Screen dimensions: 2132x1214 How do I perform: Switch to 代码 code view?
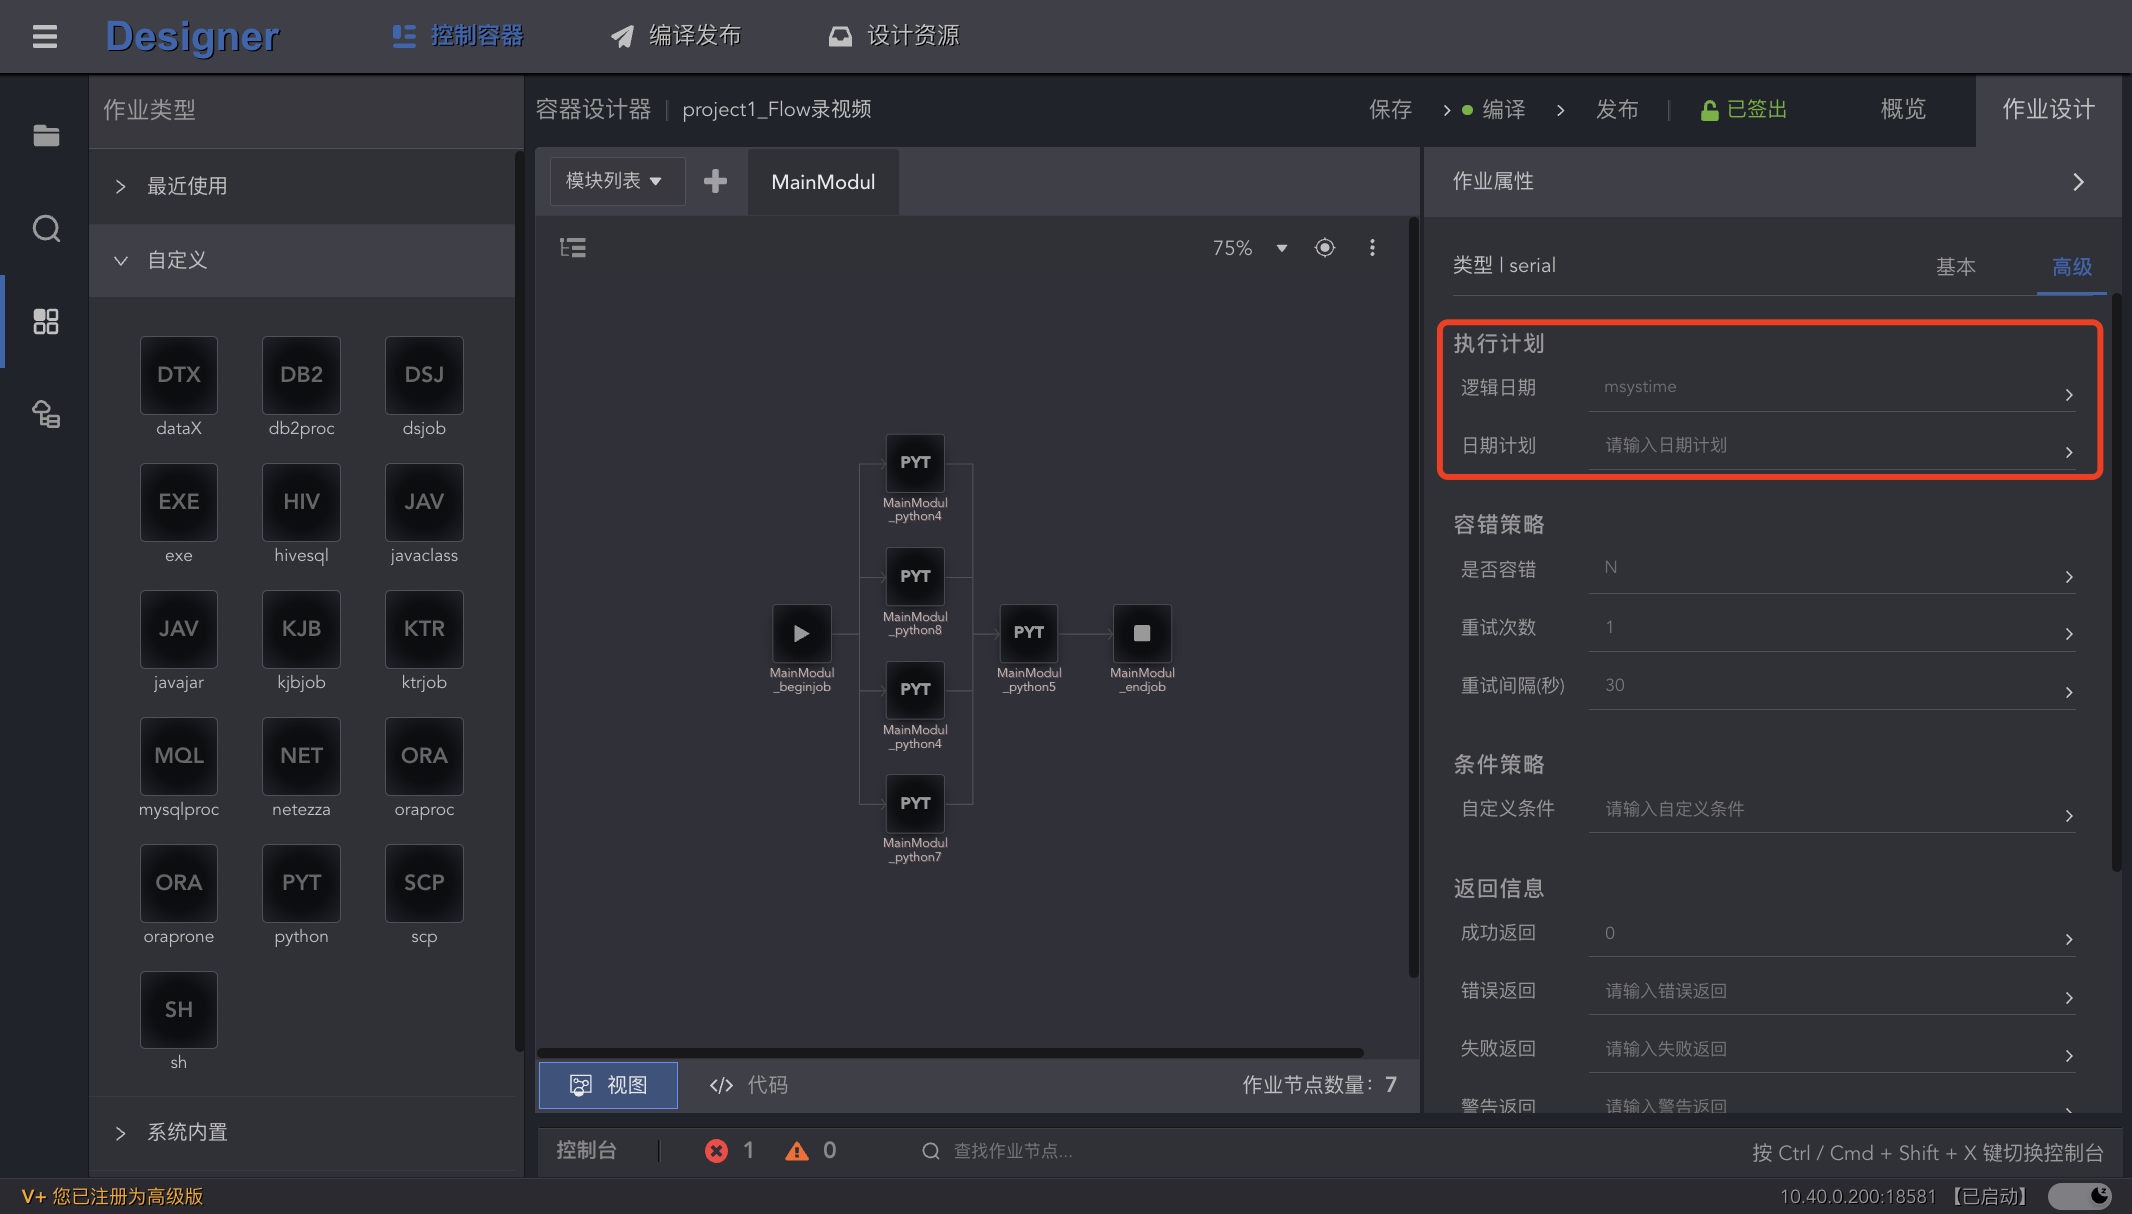pos(748,1085)
